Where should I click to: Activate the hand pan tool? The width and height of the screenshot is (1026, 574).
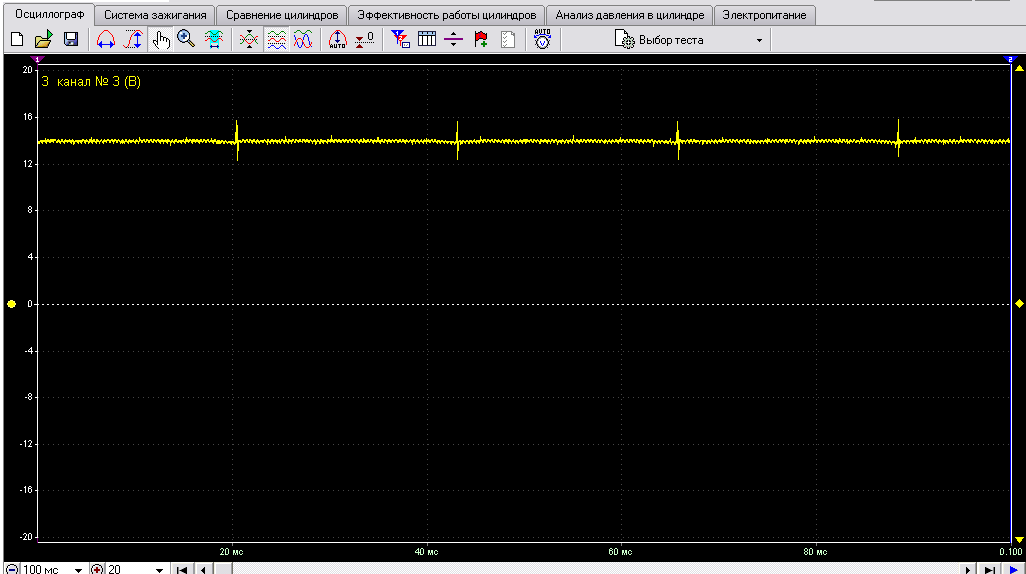pyautogui.click(x=160, y=40)
